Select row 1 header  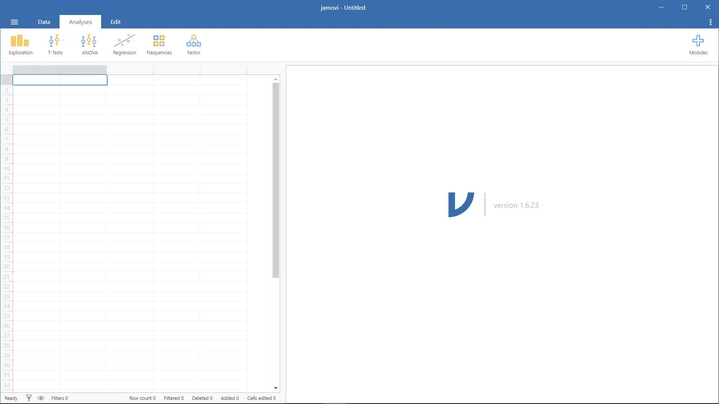point(6,80)
